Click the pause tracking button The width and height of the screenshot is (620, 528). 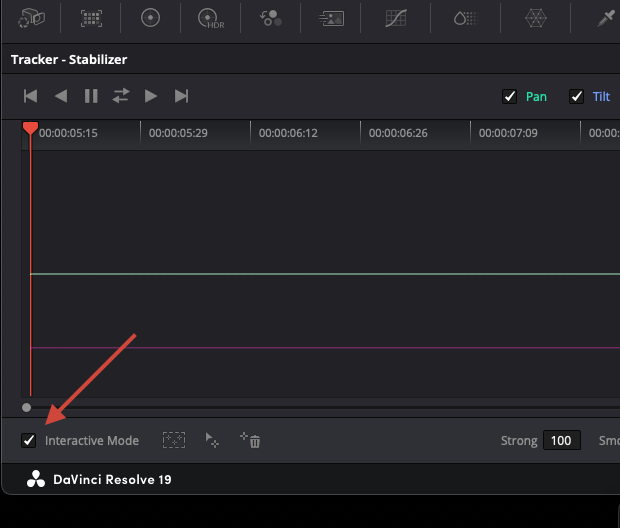[x=91, y=96]
